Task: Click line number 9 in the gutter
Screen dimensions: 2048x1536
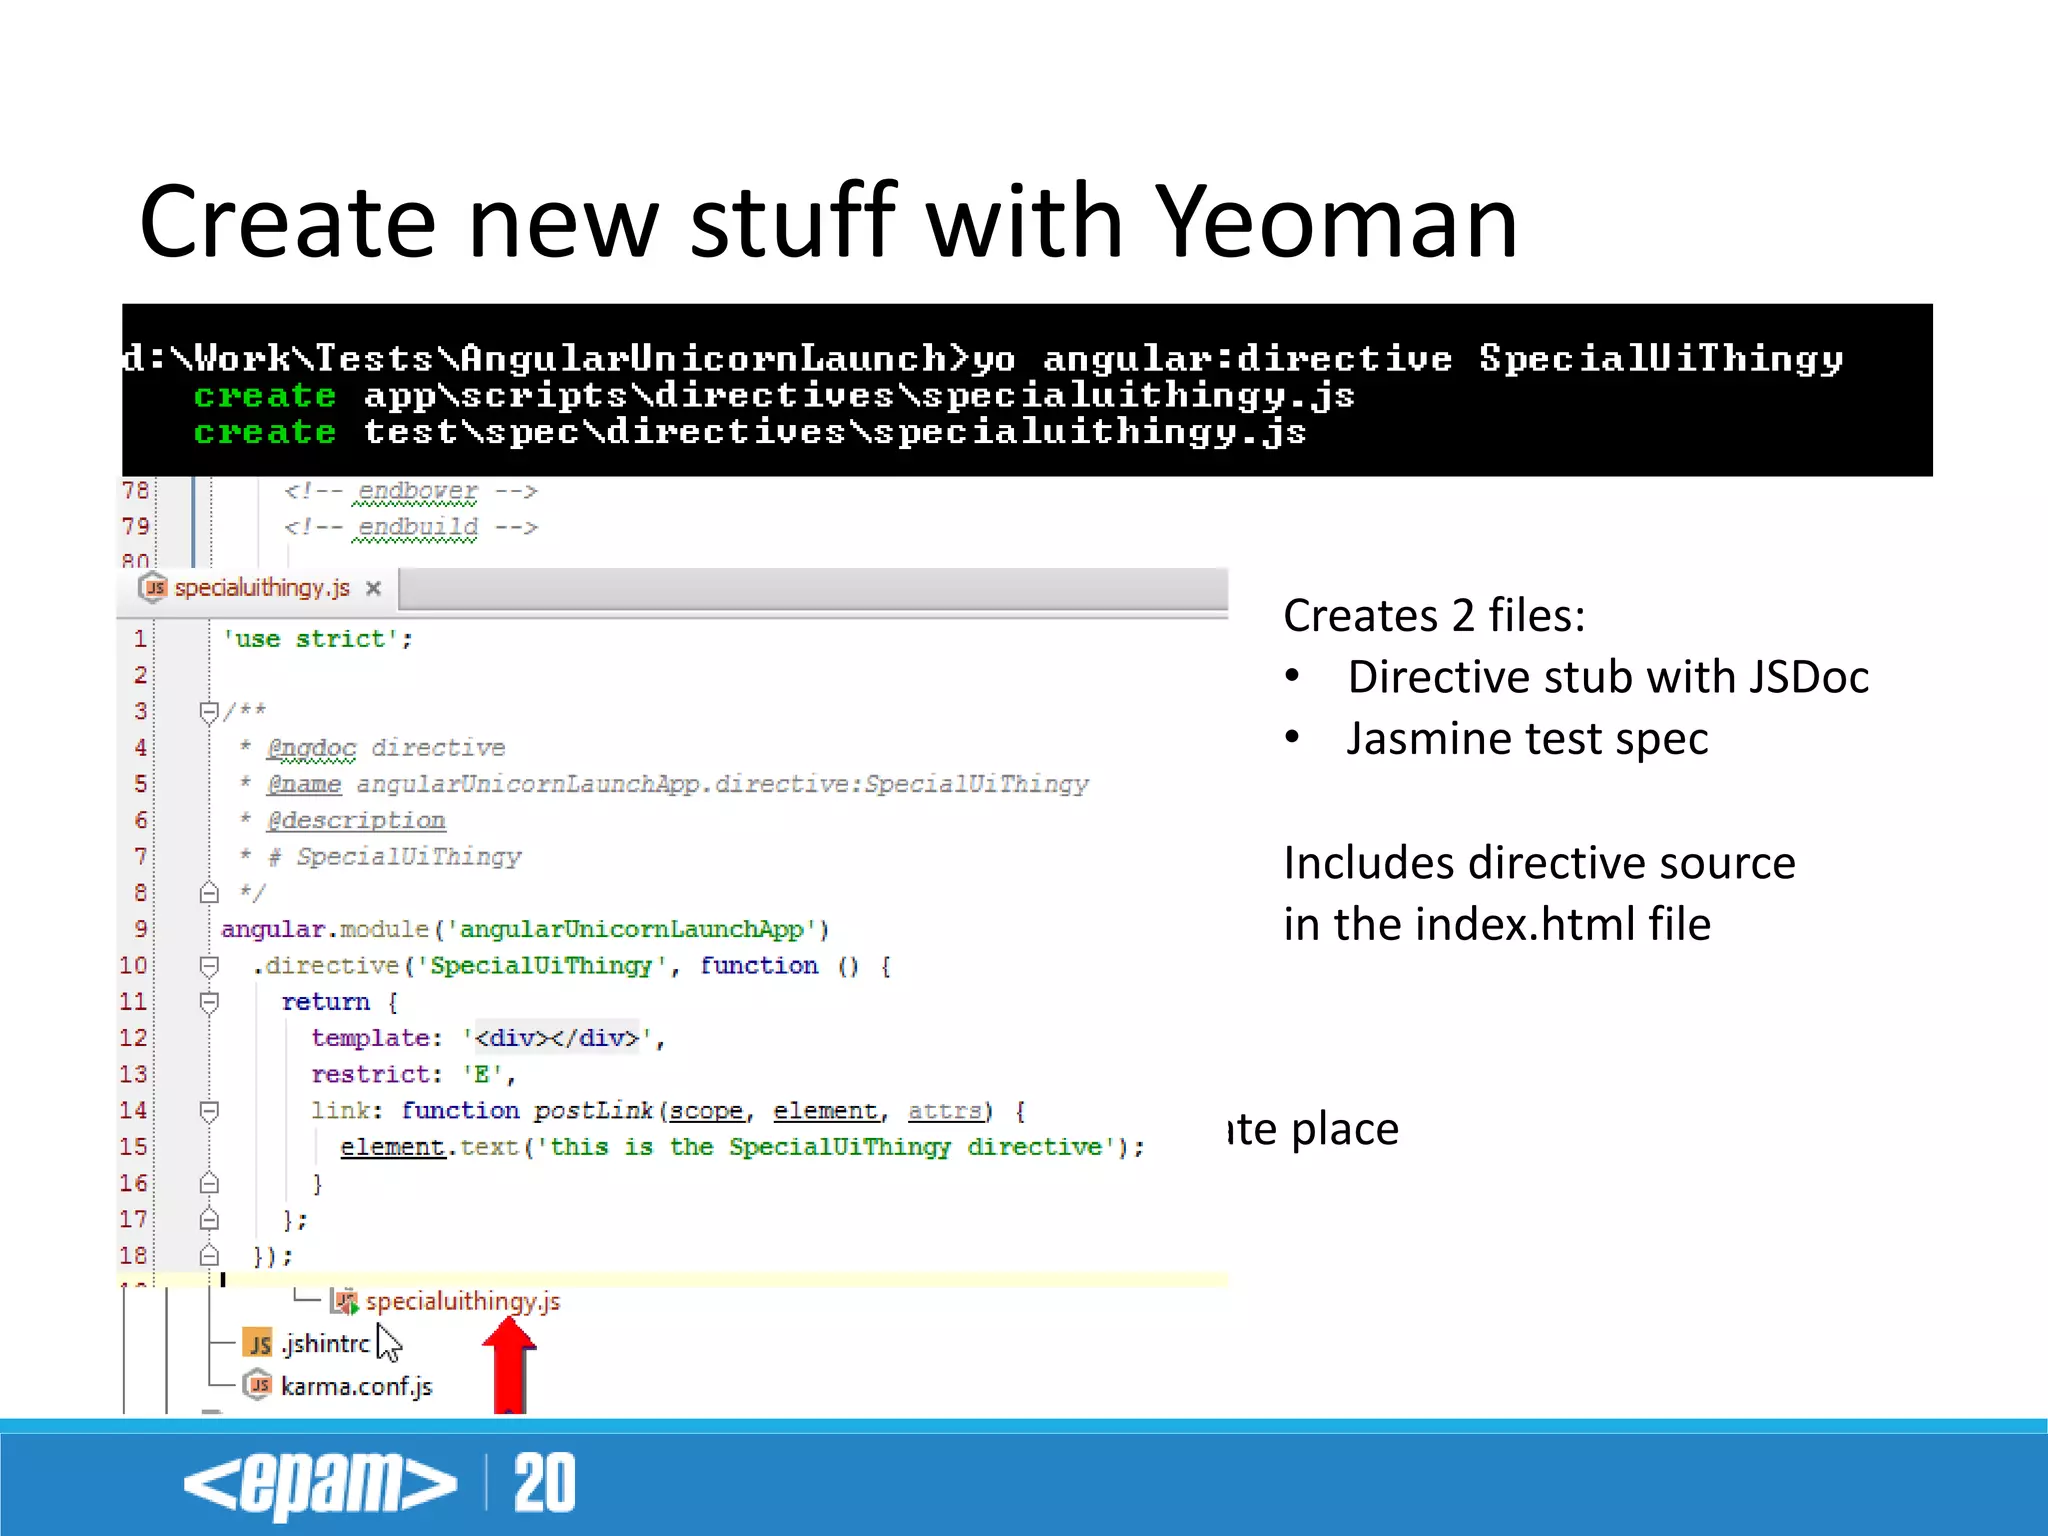Action: [141, 929]
